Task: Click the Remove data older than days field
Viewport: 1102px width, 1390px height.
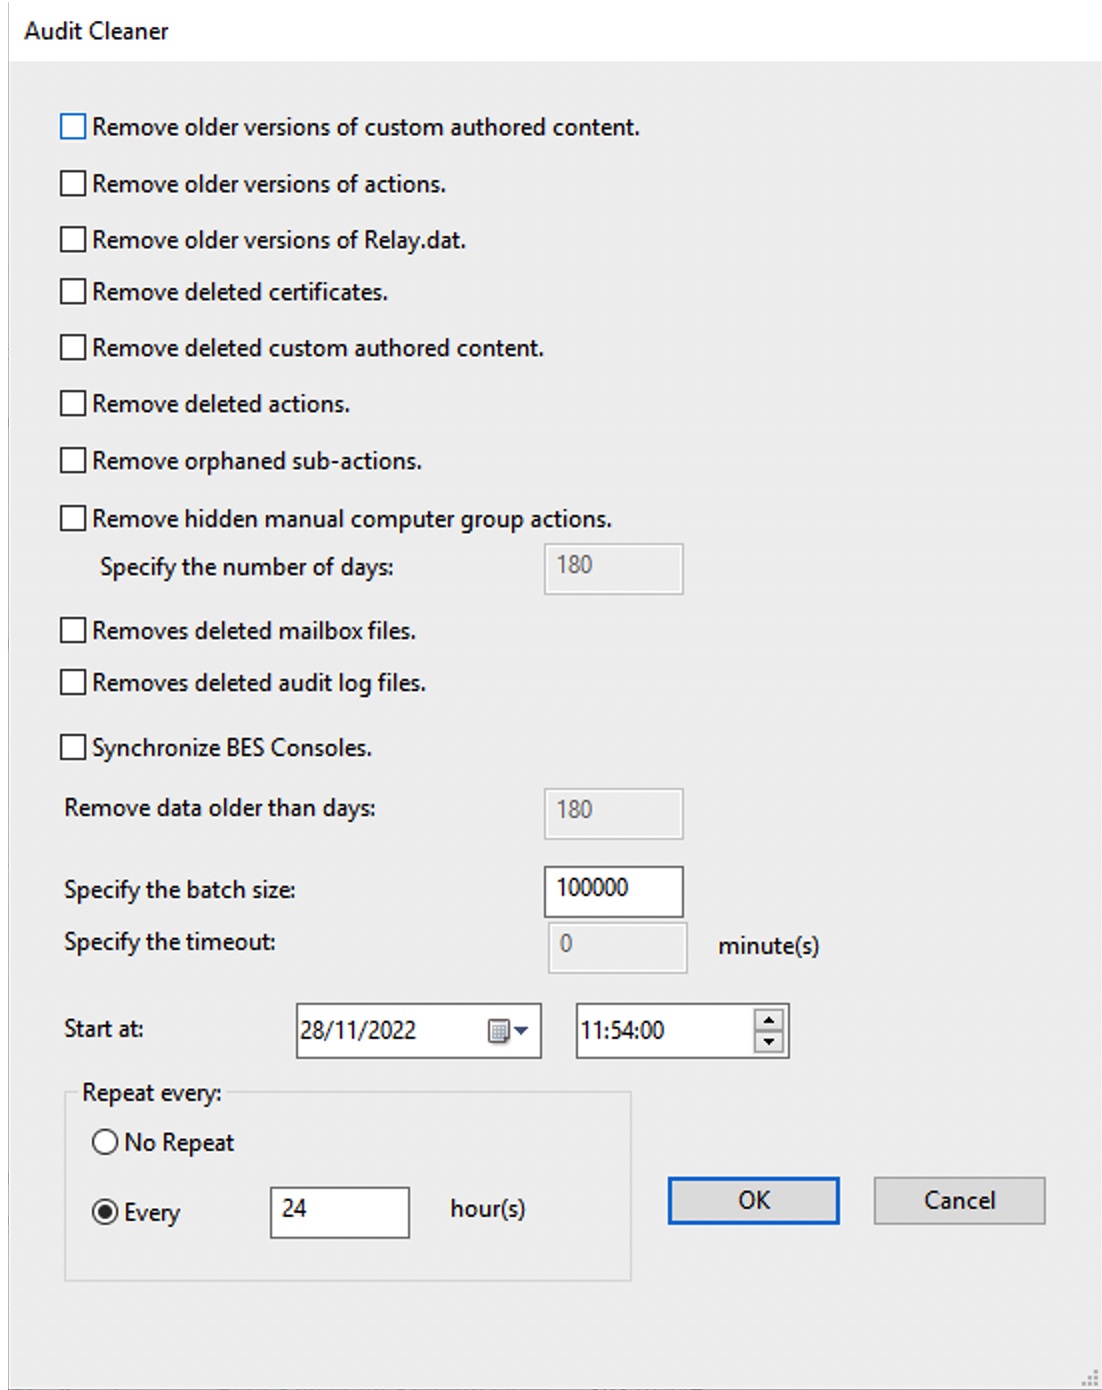Action: 614,813
